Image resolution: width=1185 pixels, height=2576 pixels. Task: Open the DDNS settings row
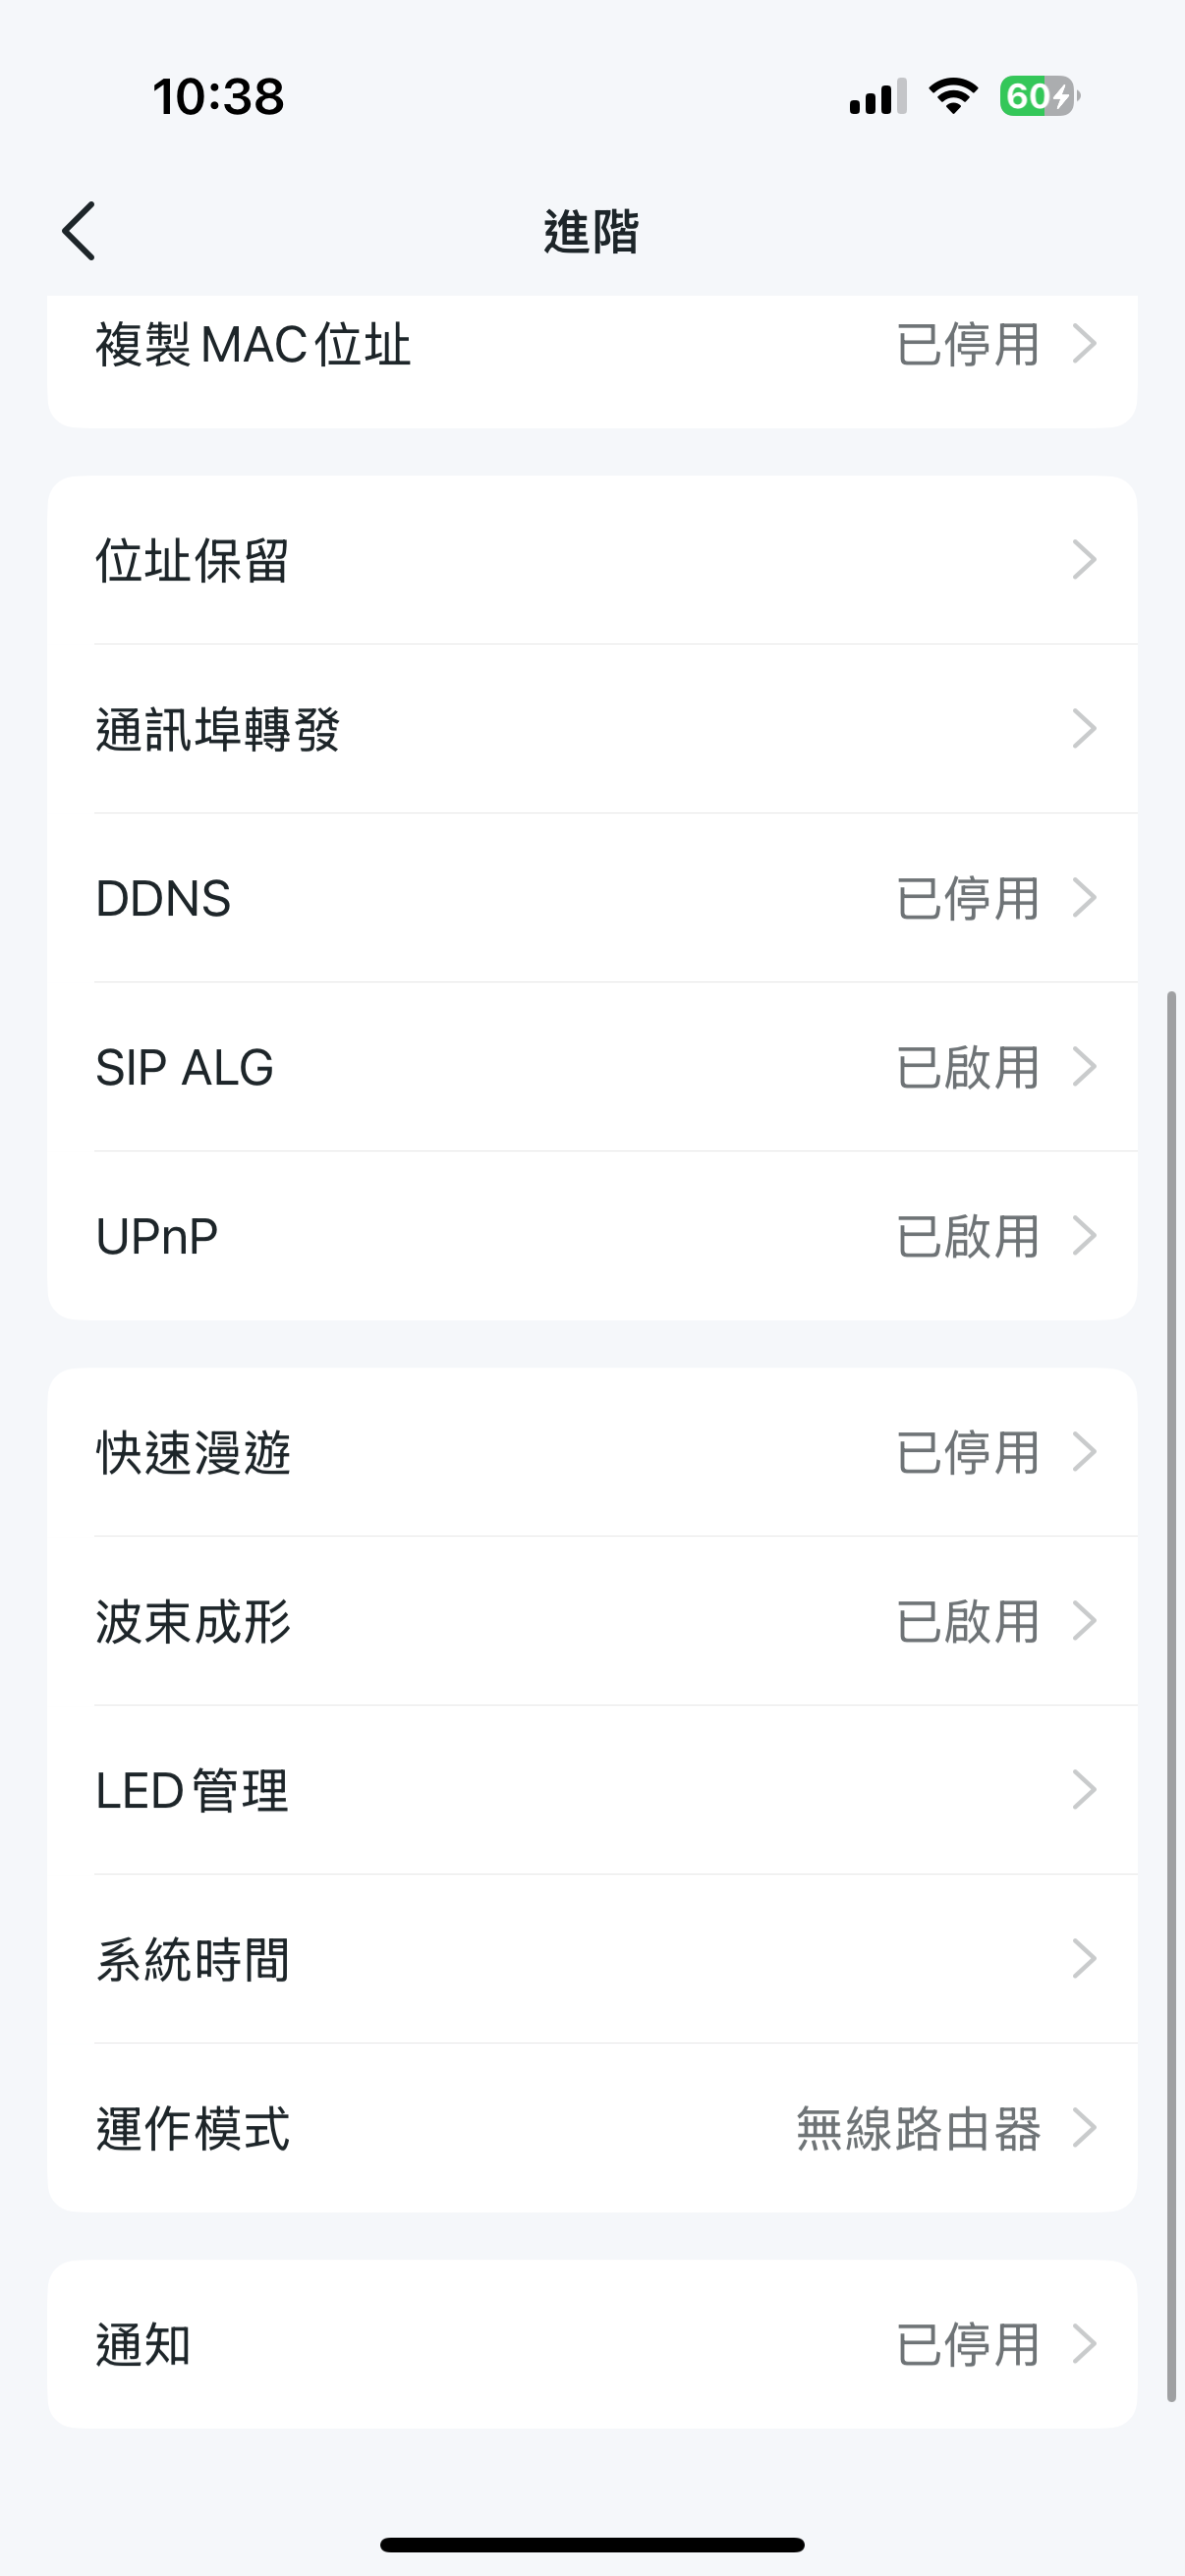tap(592, 898)
